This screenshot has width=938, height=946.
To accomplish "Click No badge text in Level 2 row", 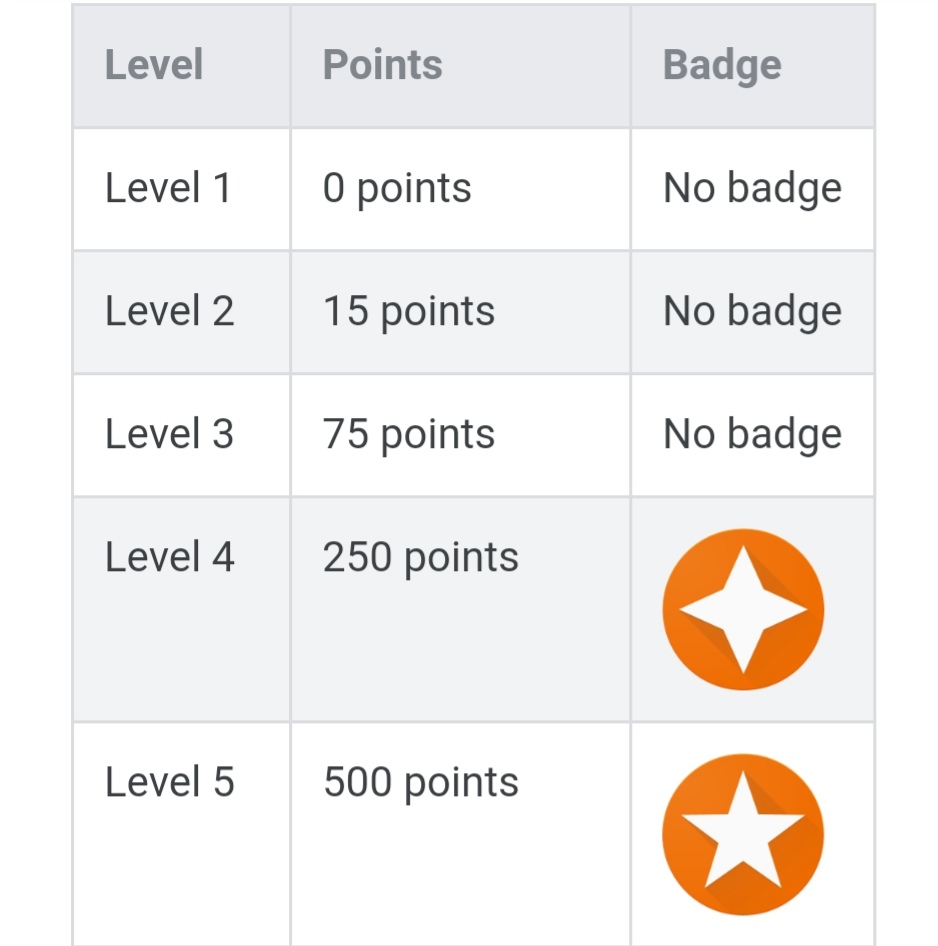I will point(752,312).
